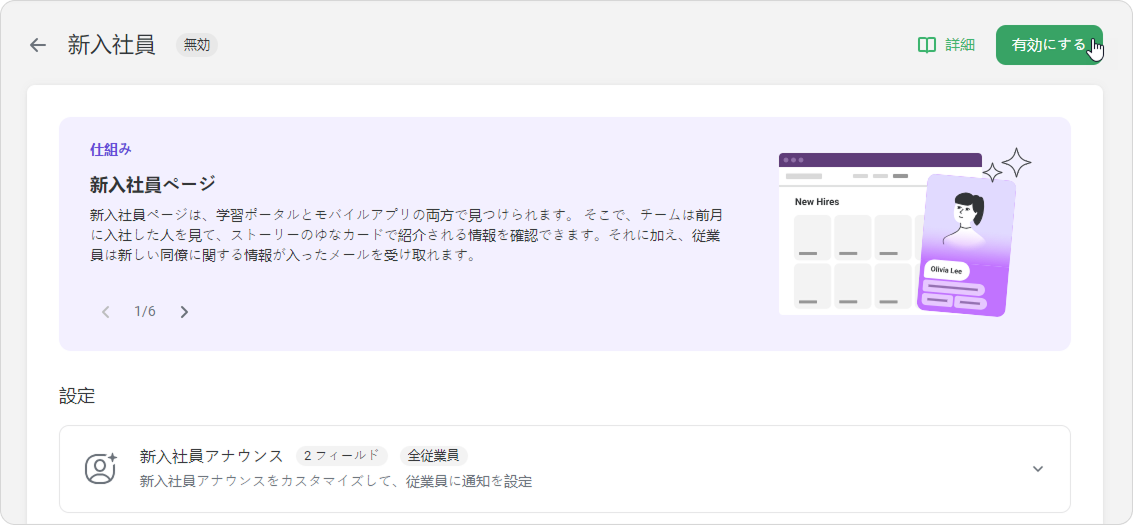The image size is (1133, 525).
Task: Expand the 新入社員アナウンス settings section
Action: [1037, 469]
